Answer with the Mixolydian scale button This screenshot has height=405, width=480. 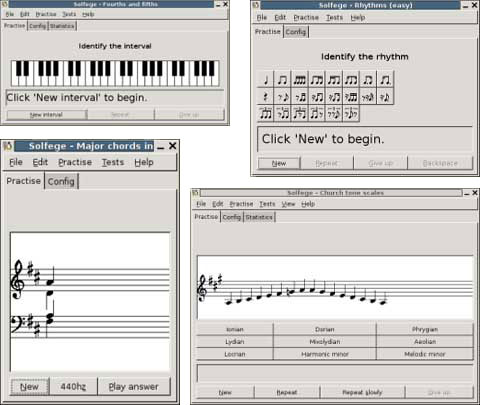[x=325, y=342]
